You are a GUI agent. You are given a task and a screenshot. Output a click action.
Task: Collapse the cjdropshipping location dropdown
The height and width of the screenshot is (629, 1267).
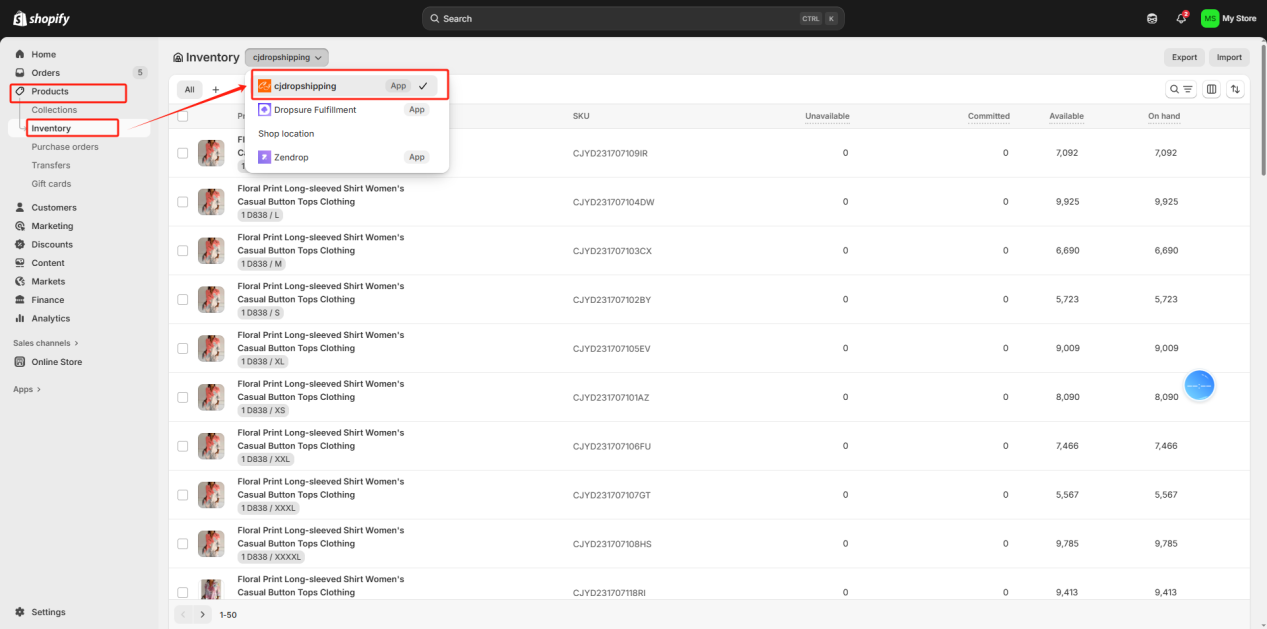[x=286, y=58]
